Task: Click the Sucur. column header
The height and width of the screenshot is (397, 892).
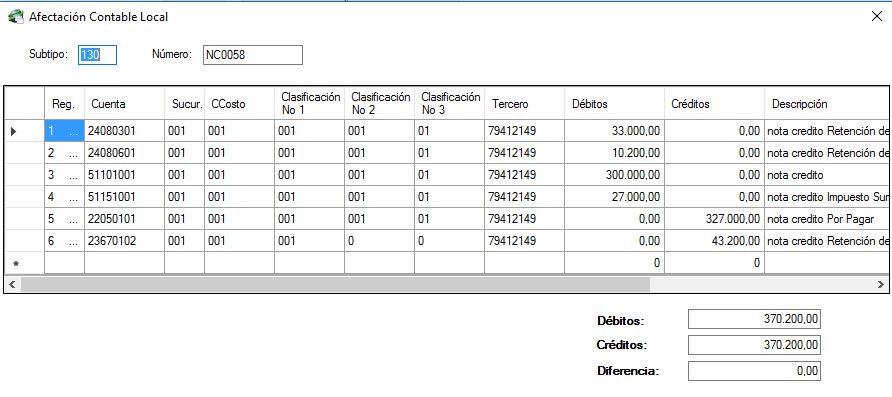Action: (184, 104)
